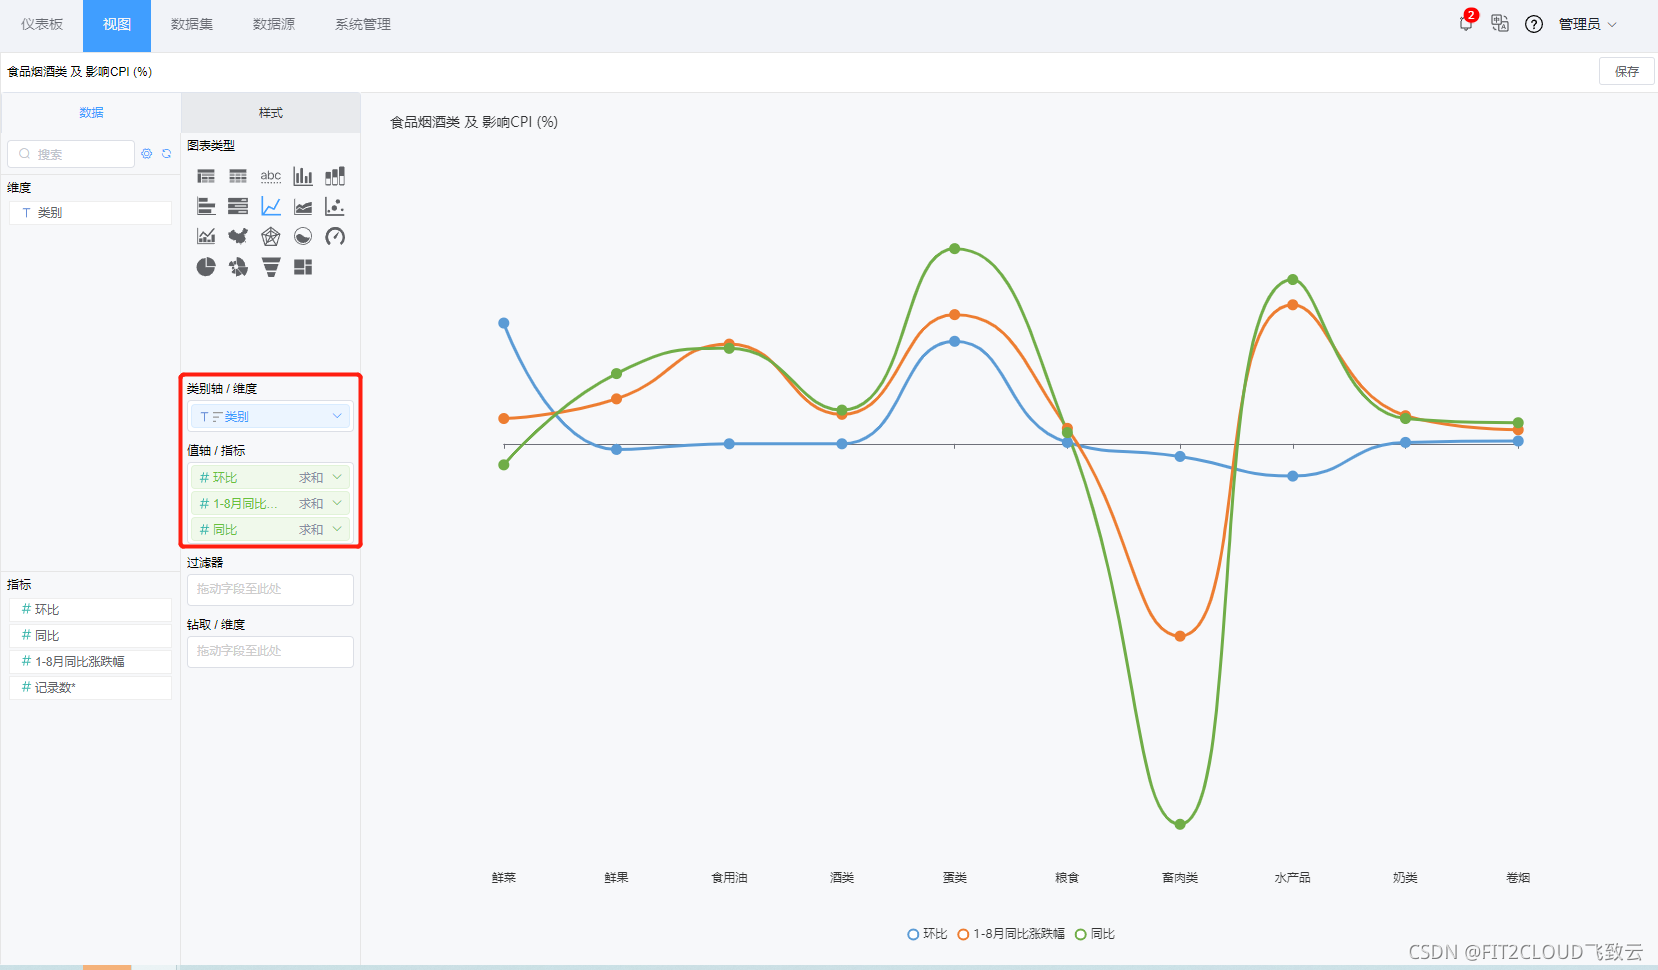Switch to the 数据 panel tab

[91, 113]
